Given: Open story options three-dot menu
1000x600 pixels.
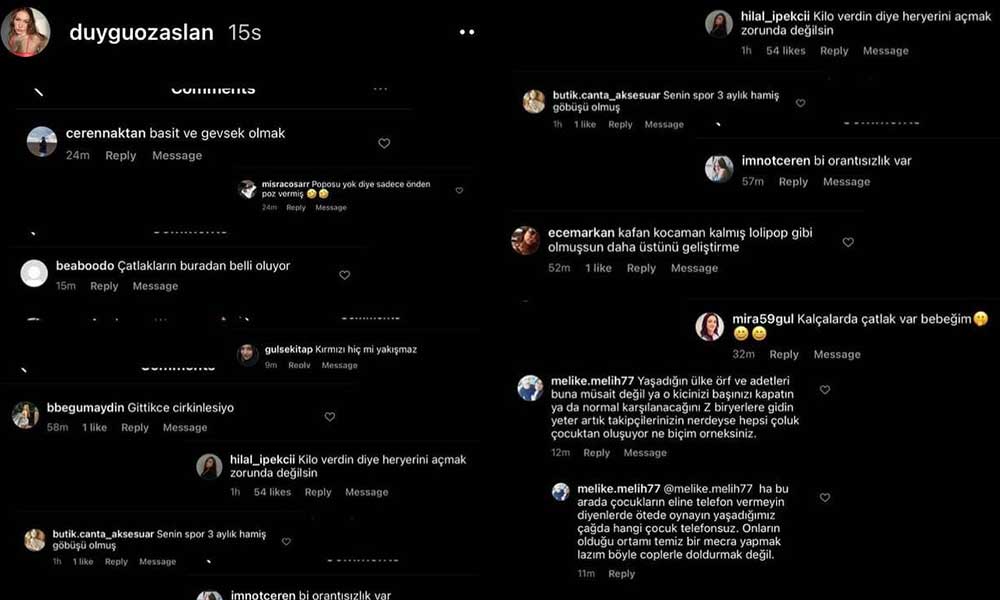Looking at the screenshot, I should (467, 32).
